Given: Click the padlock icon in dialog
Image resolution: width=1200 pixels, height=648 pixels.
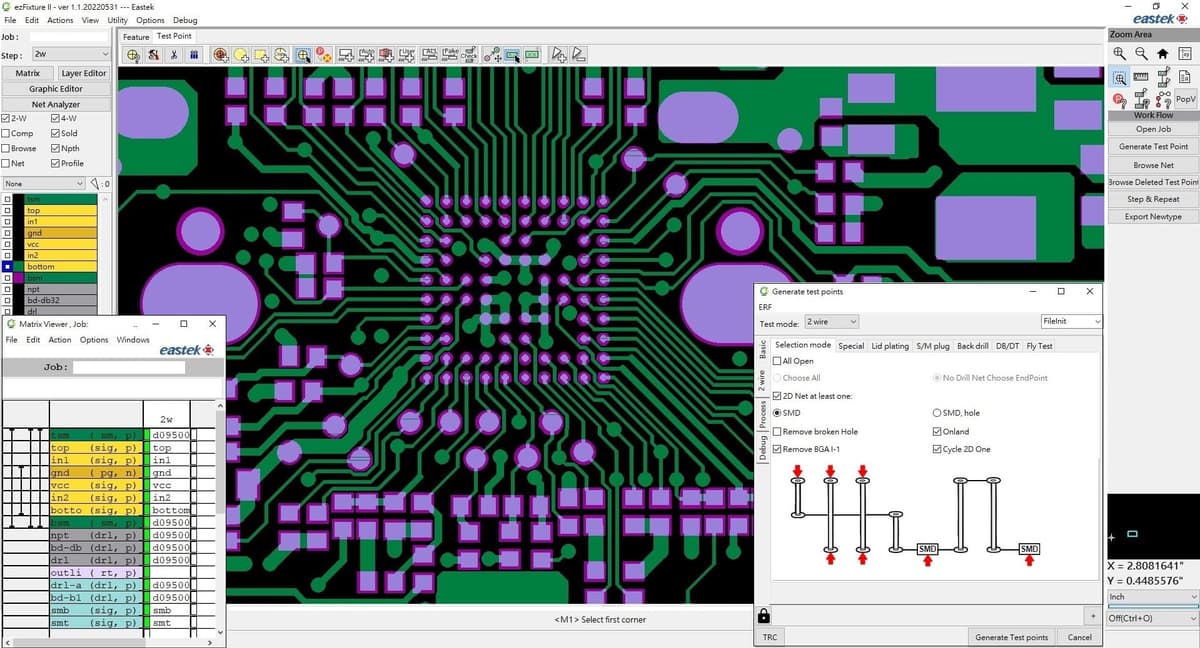Looking at the screenshot, I should tap(764, 615).
